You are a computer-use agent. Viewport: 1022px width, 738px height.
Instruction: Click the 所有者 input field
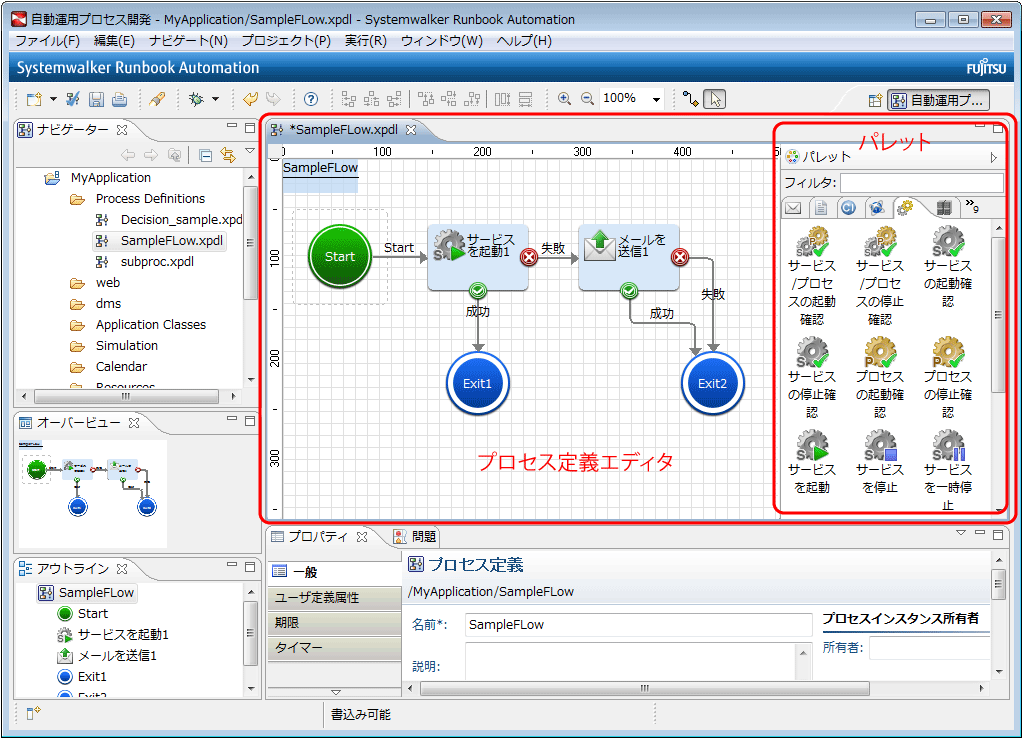929,647
